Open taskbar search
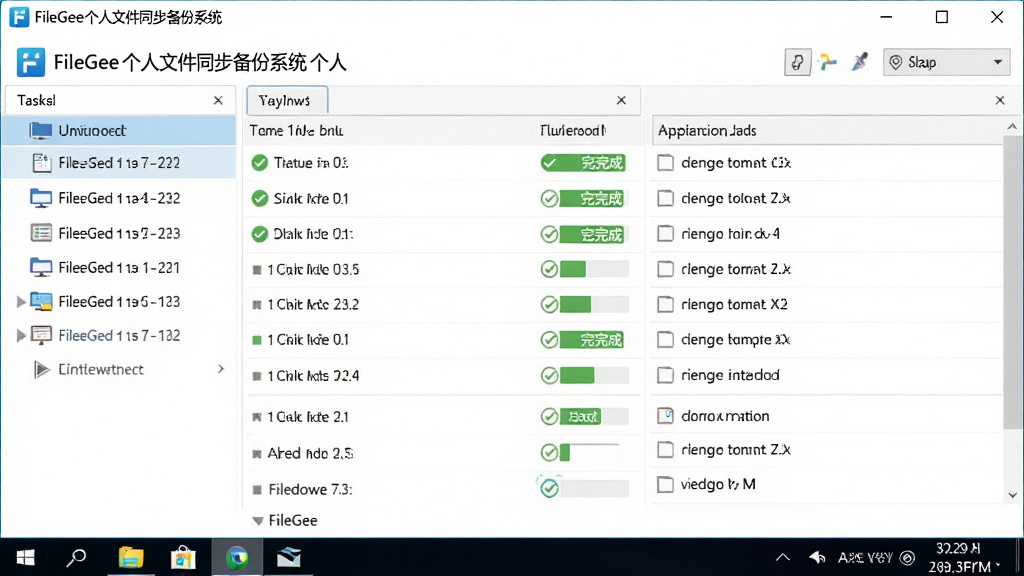1024x576 pixels. pos(76,558)
